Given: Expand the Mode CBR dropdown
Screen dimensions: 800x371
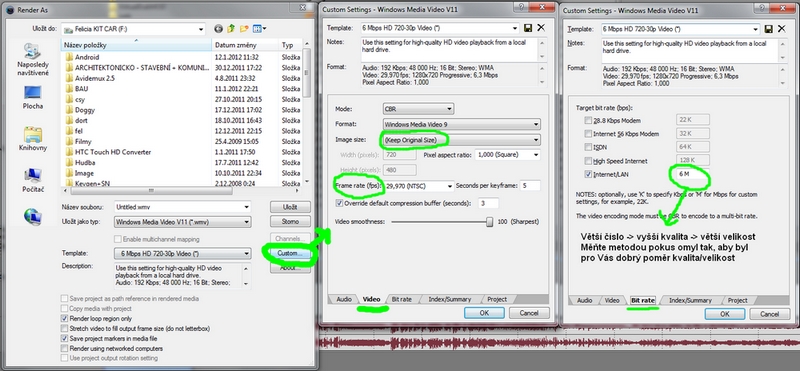Looking at the screenshot, I should pyautogui.click(x=418, y=109).
